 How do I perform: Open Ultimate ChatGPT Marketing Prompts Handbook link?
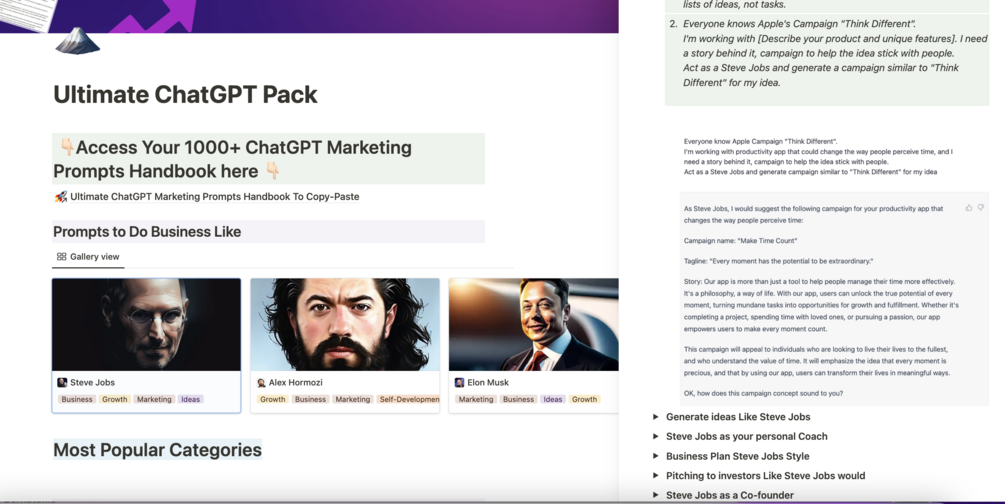[x=215, y=197]
